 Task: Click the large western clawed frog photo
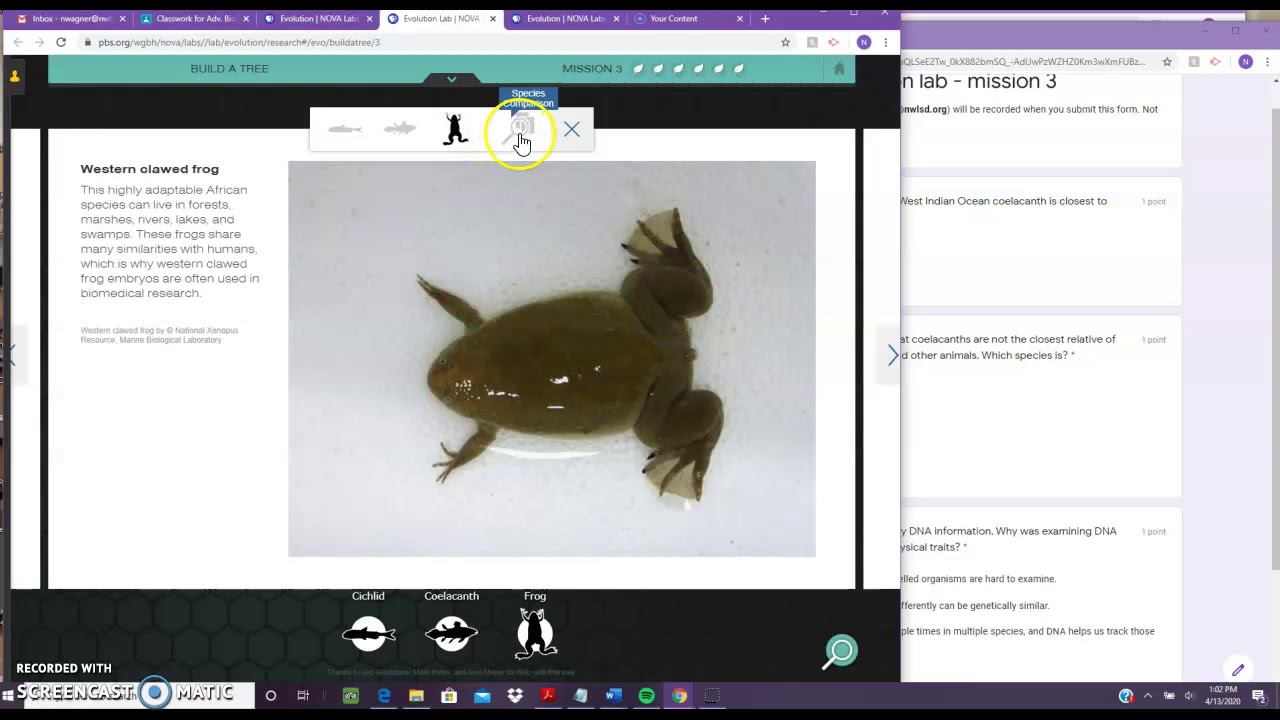[x=551, y=358]
